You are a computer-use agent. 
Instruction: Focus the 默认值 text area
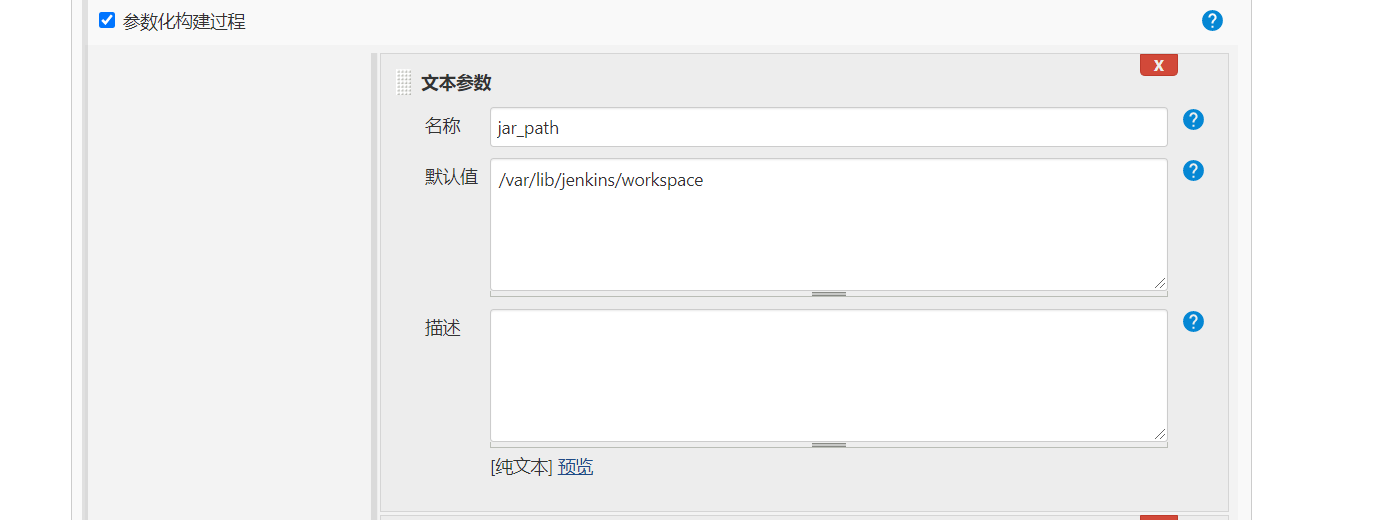[x=828, y=224]
